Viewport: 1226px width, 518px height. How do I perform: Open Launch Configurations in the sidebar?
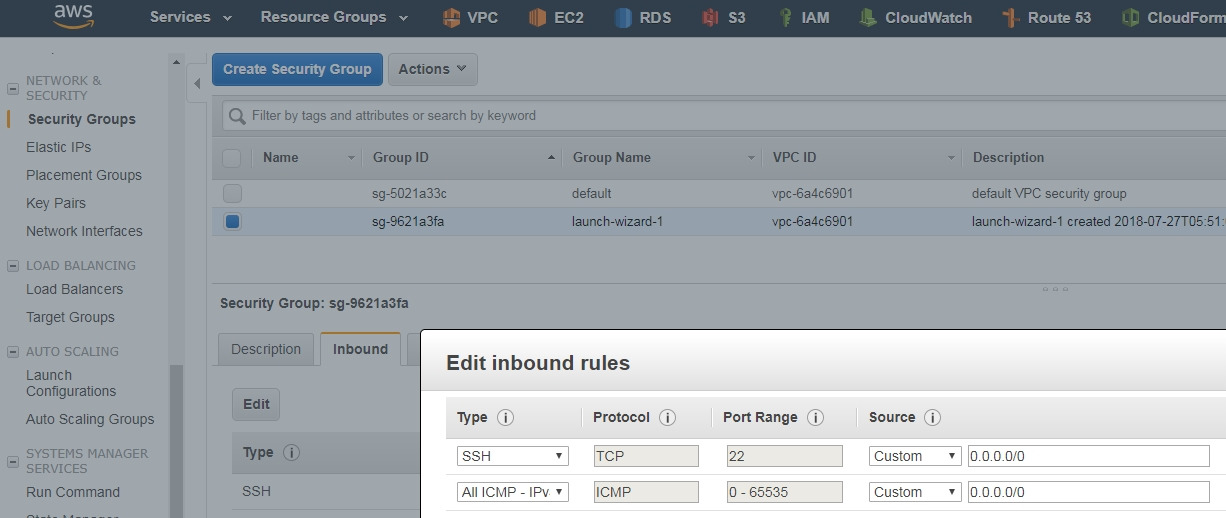(71, 383)
